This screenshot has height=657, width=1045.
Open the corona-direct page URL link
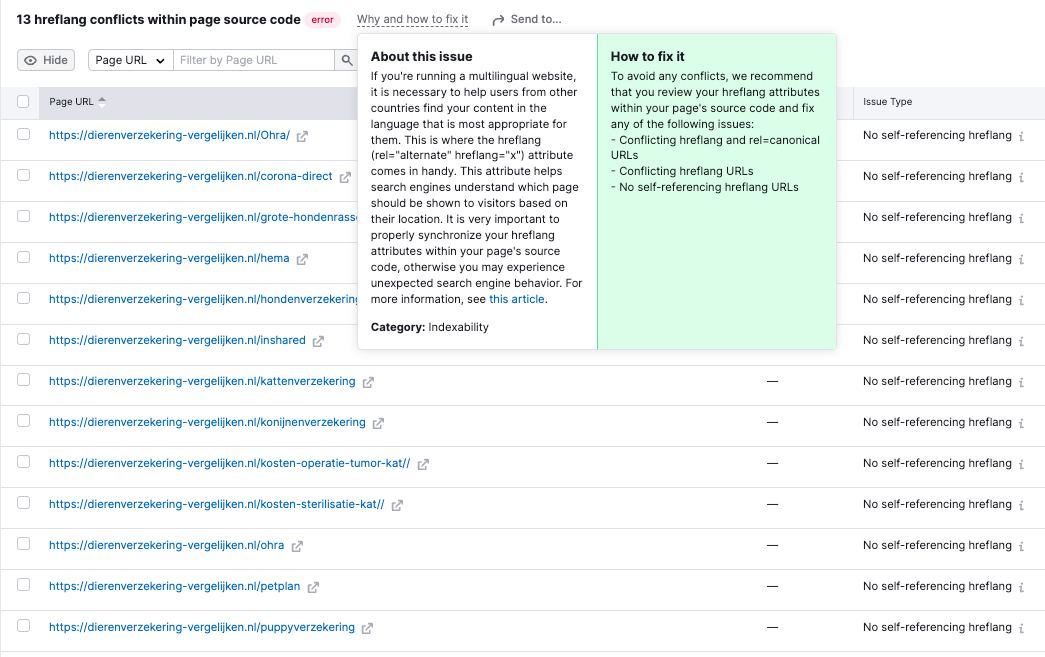pos(191,177)
